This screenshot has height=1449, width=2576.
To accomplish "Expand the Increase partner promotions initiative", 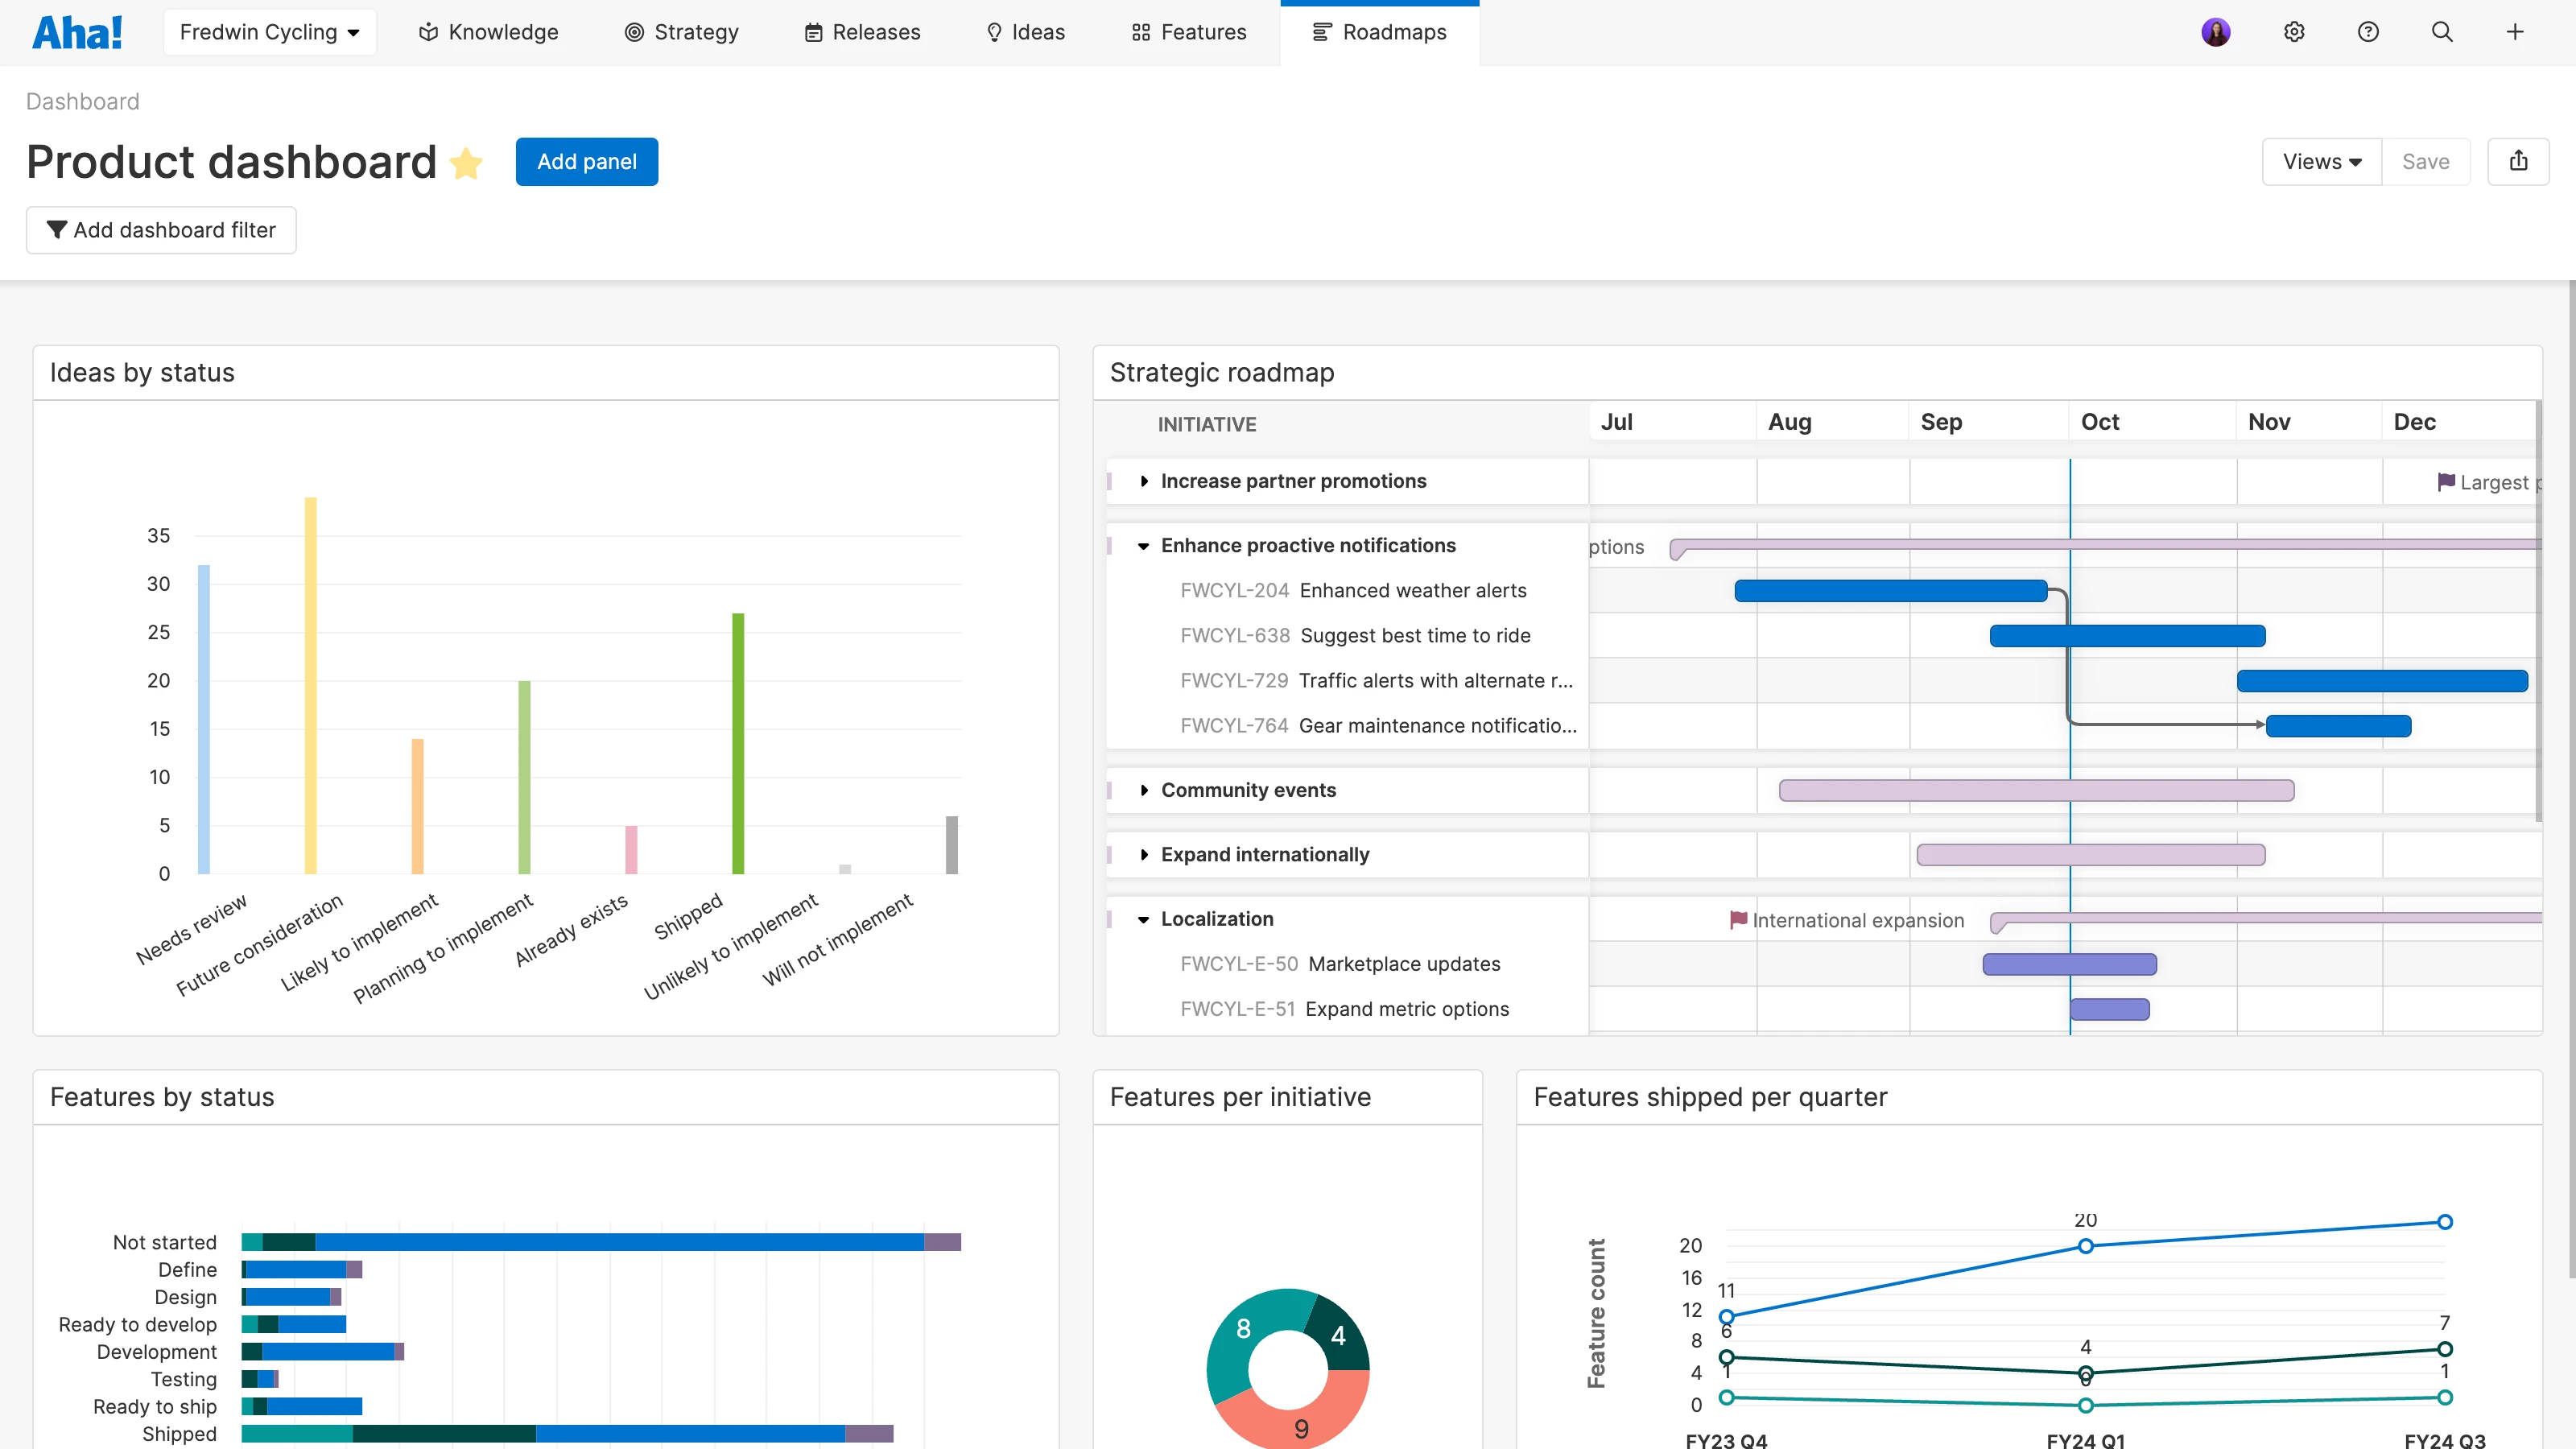I will 1144,481.
